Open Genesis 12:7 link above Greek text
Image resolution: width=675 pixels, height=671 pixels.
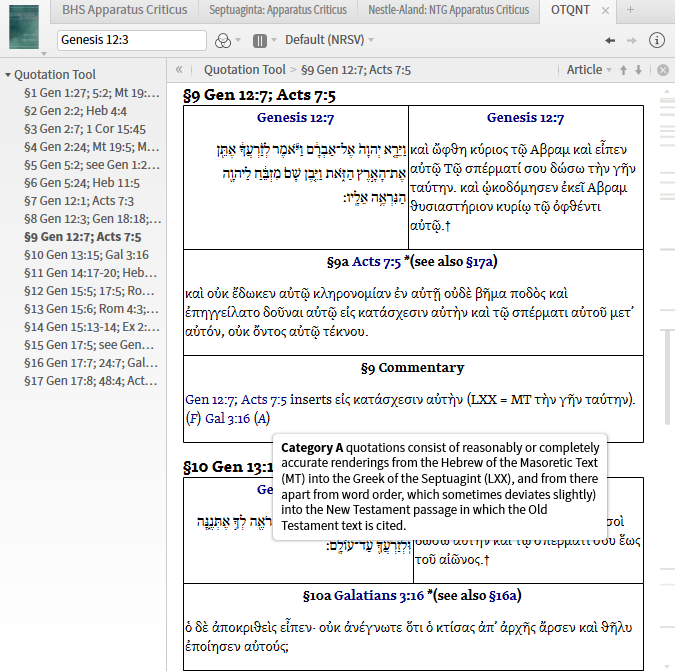click(525, 118)
